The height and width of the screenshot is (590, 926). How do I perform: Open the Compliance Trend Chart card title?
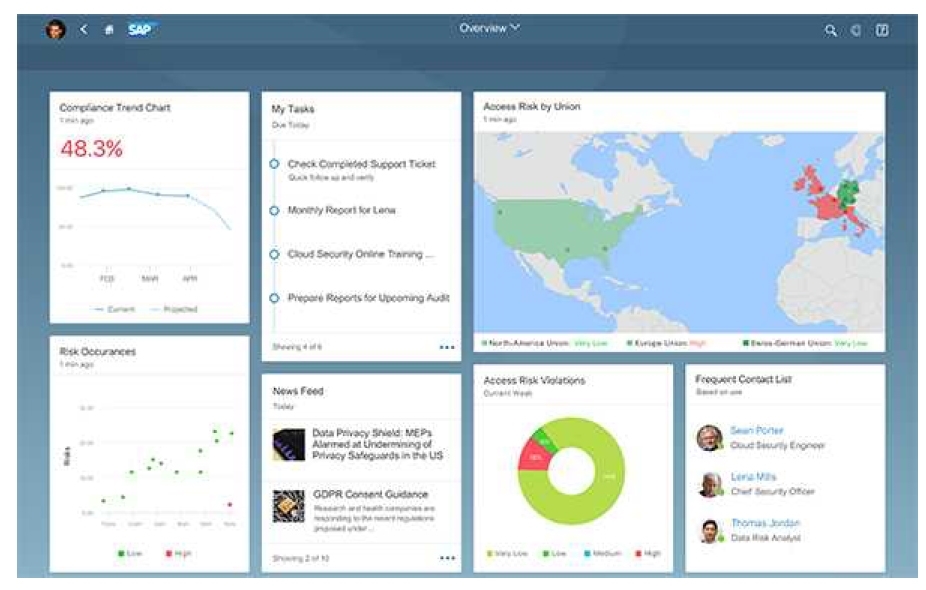click(x=115, y=107)
